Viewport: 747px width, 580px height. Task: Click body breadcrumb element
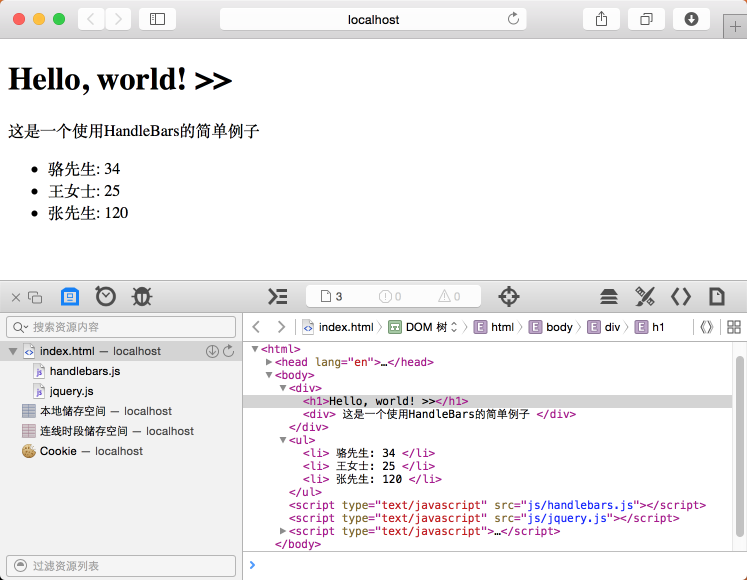[550, 327]
